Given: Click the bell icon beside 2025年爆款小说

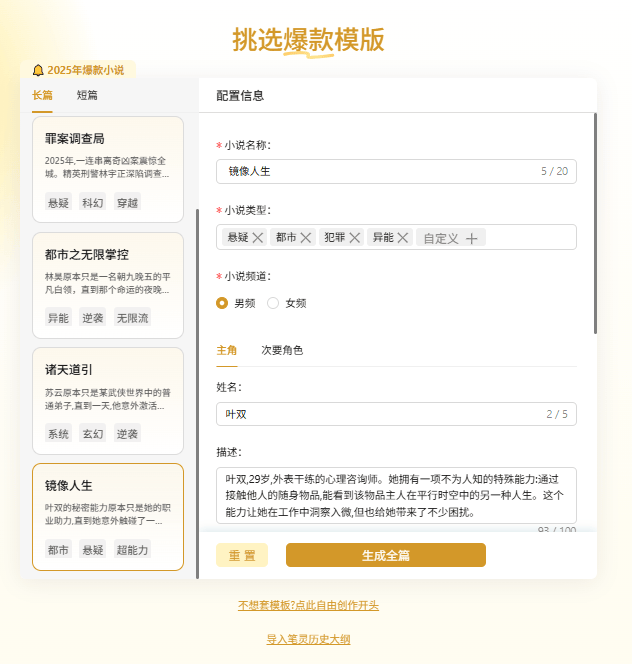Looking at the screenshot, I should 38,70.
